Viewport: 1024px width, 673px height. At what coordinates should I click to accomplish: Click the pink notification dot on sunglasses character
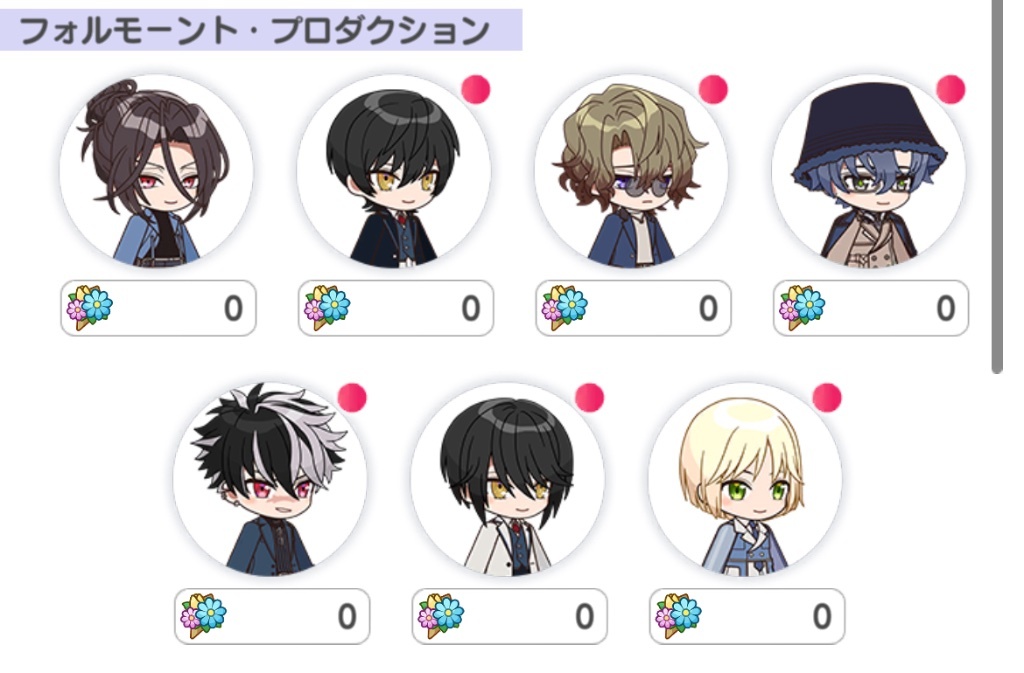[x=713, y=89]
